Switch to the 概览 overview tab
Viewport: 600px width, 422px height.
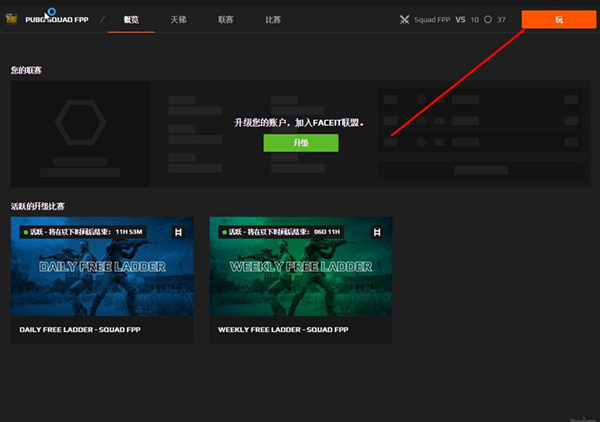click(131, 20)
